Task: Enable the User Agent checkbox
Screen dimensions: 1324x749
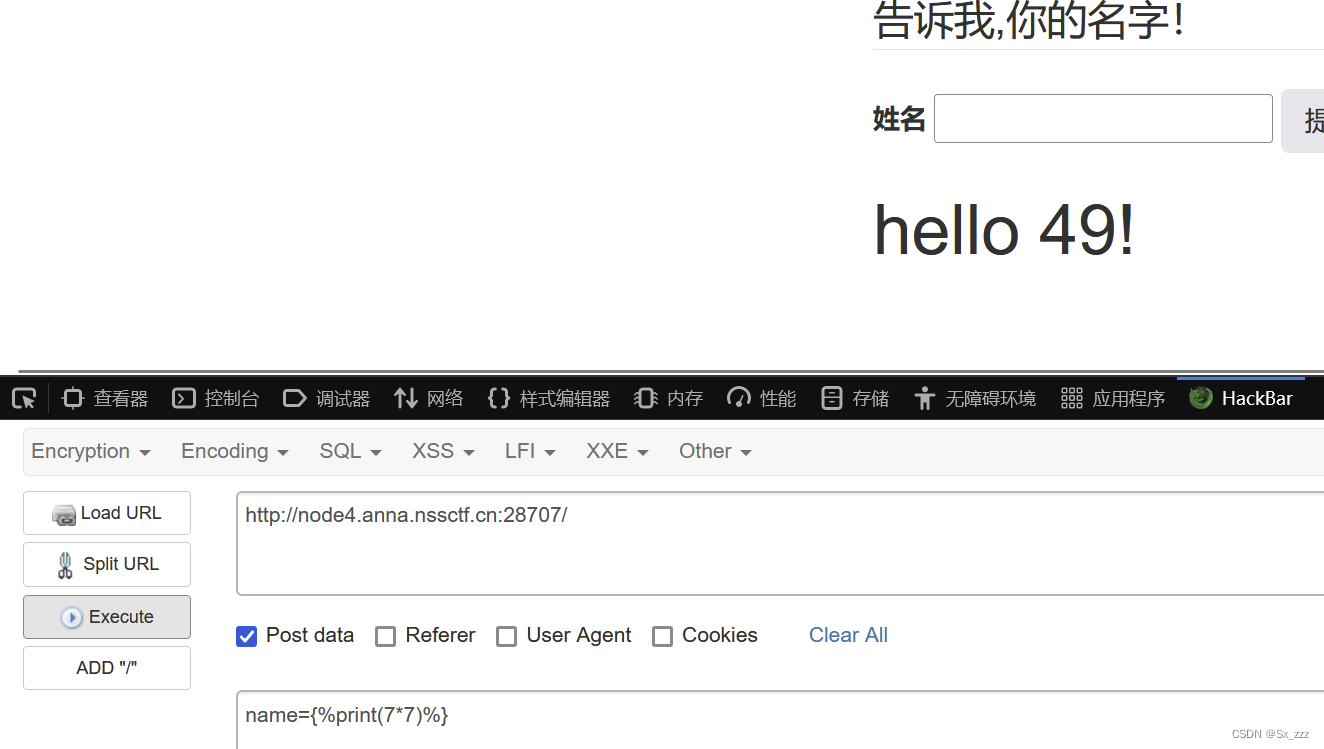Action: [506, 636]
